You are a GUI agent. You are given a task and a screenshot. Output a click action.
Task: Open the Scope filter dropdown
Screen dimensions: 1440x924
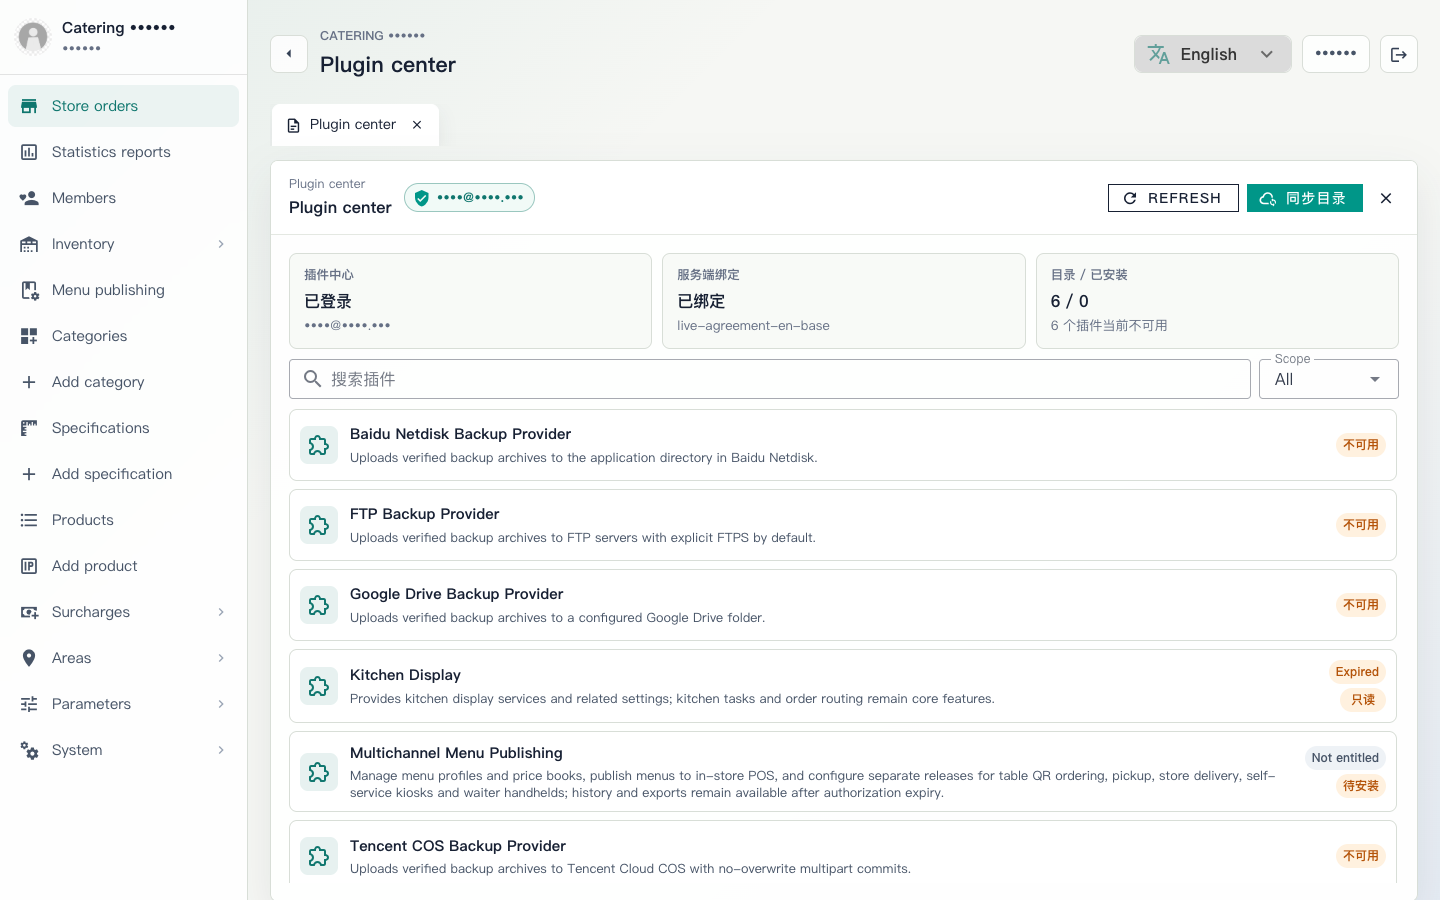[1328, 379]
